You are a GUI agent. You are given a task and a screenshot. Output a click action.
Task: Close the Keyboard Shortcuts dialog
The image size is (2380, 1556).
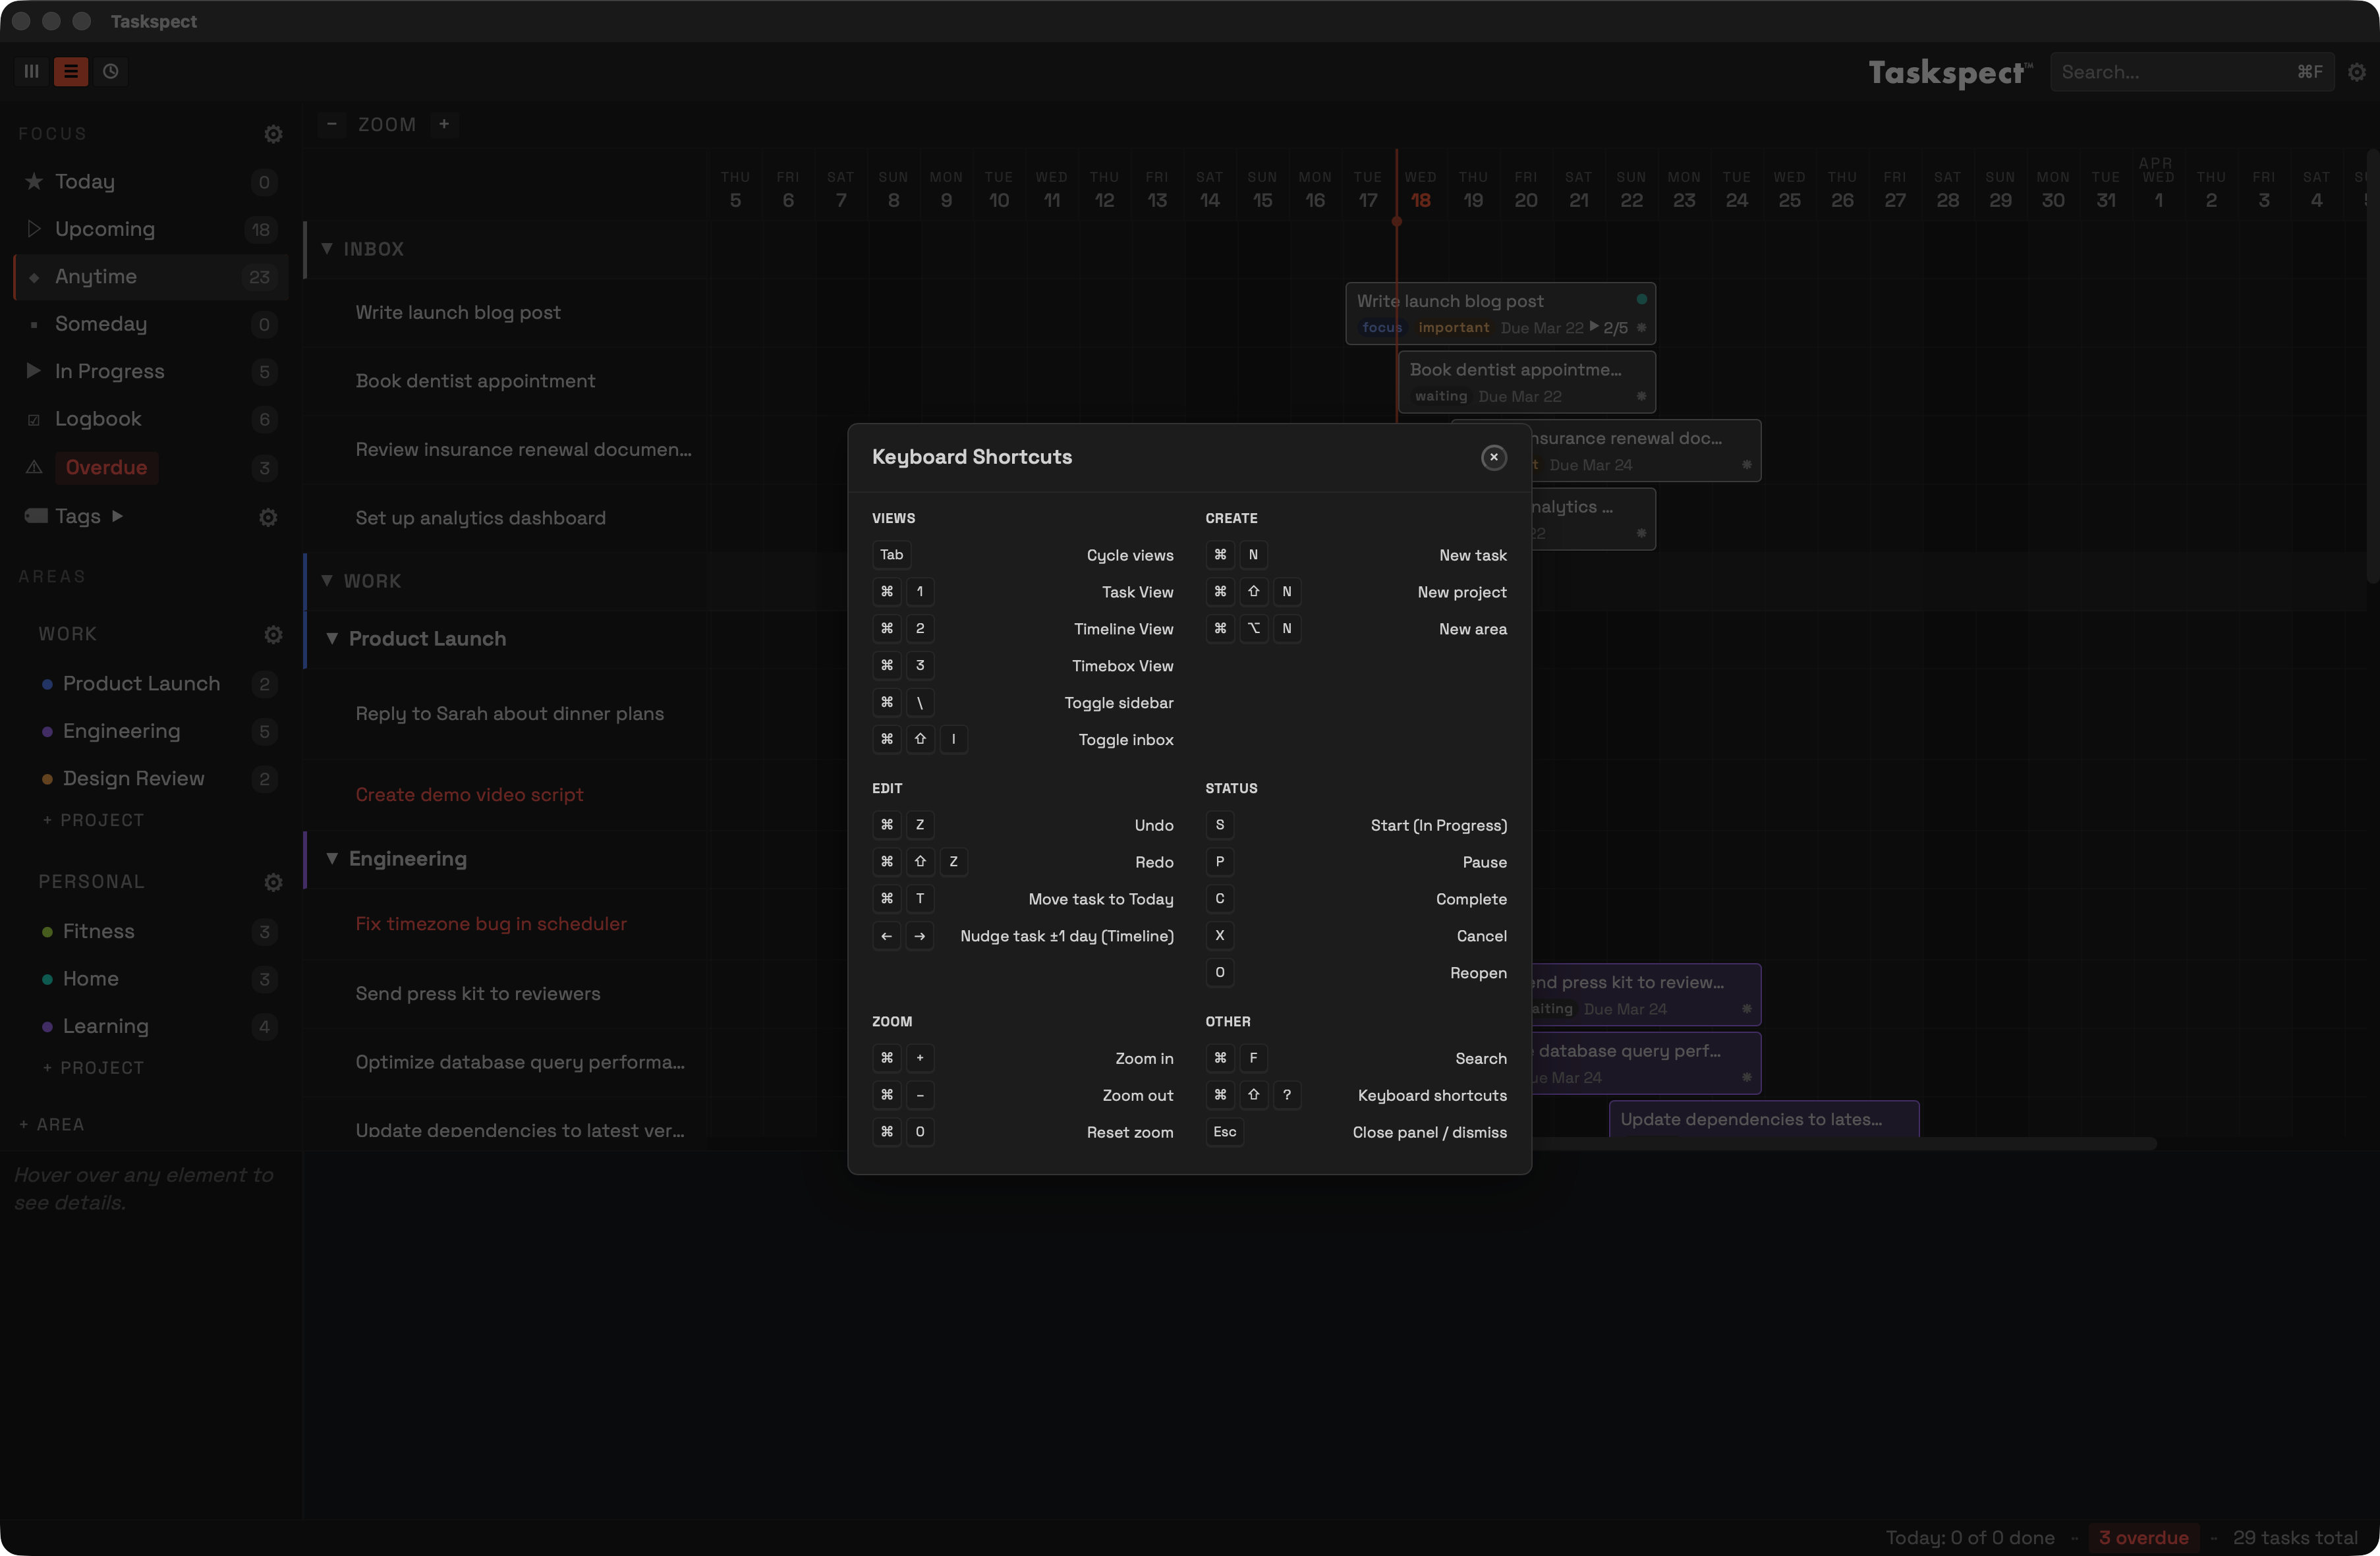1493,457
